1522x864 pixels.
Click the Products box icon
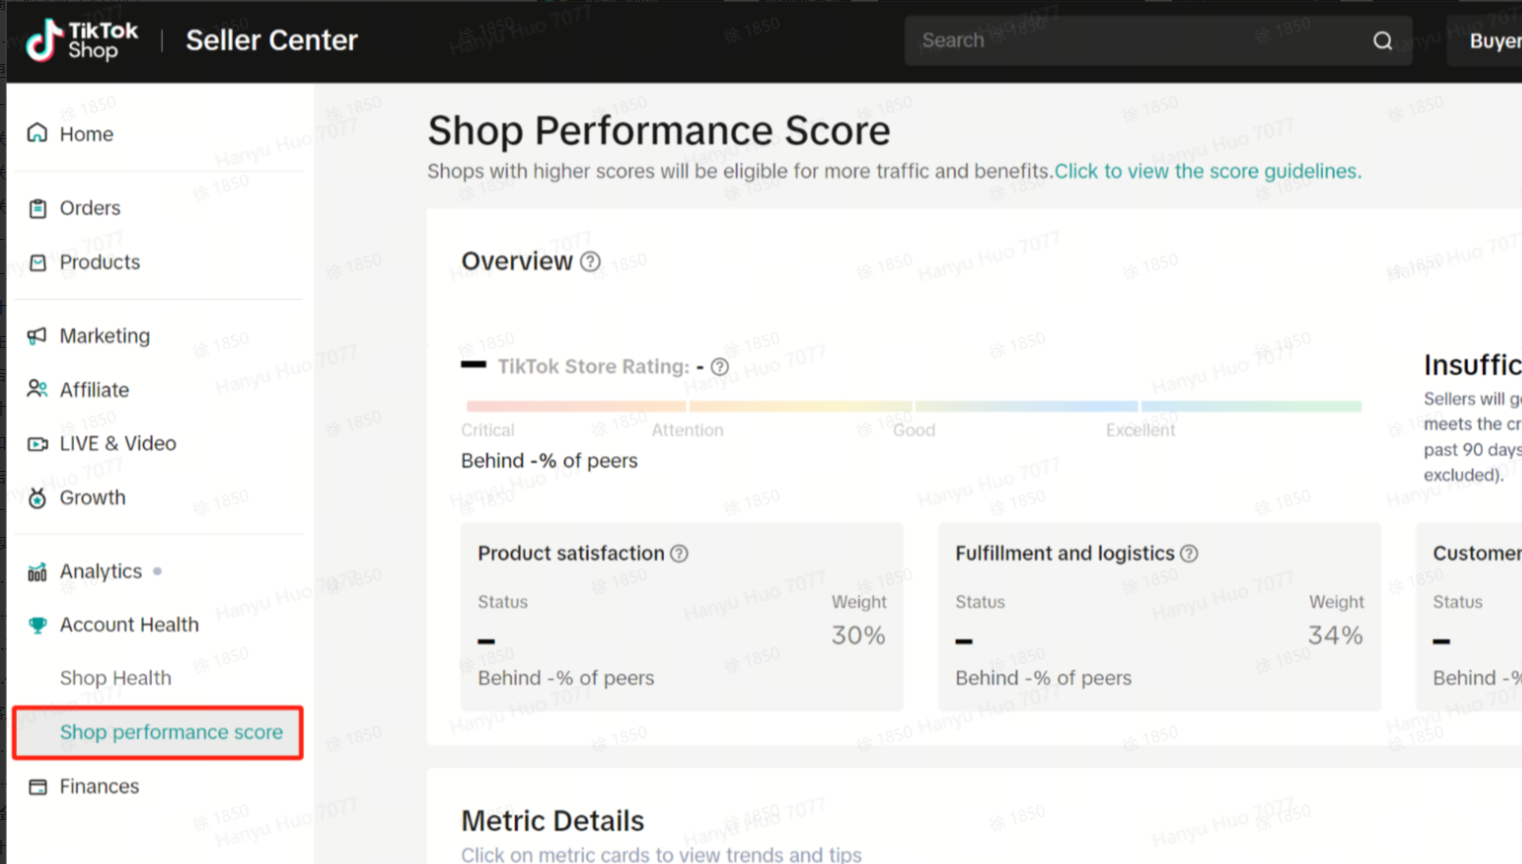[37, 262]
